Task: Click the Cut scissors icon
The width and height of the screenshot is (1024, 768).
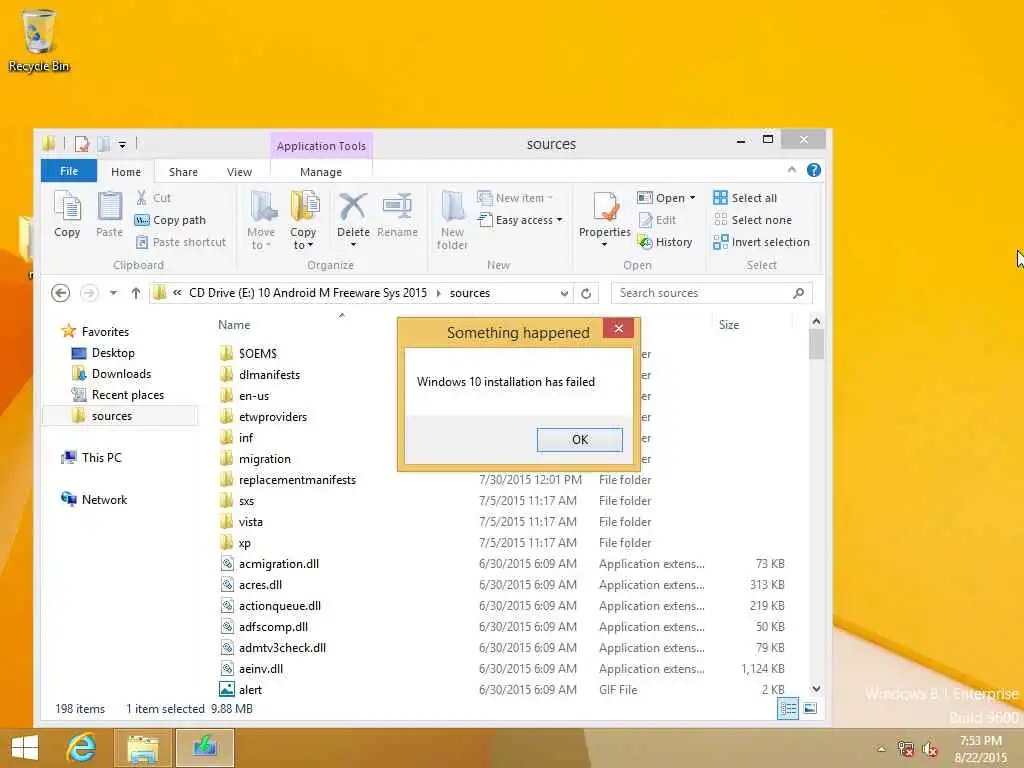Action: [141, 197]
